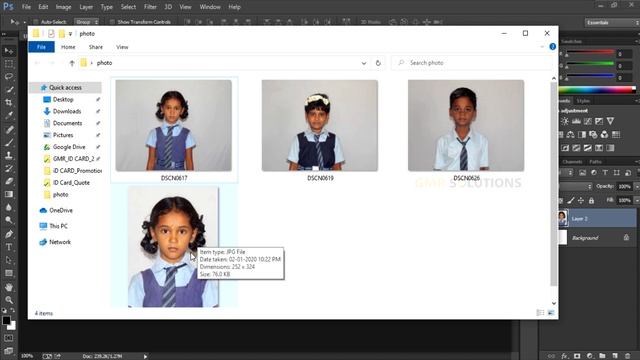This screenshot has width=640, height=360.
Task: Add layer mask from Layers panel
Action: pos(577,356)
